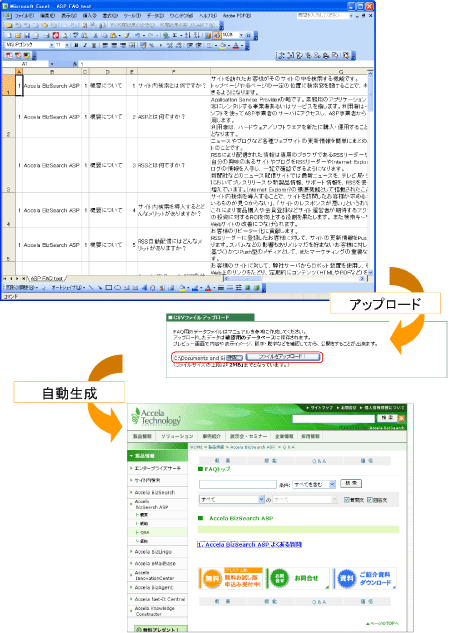Screen dimensions: 450x633
Task: Open the 条件 すべてを含む dropdown
Action: click(x=314, y=484)
